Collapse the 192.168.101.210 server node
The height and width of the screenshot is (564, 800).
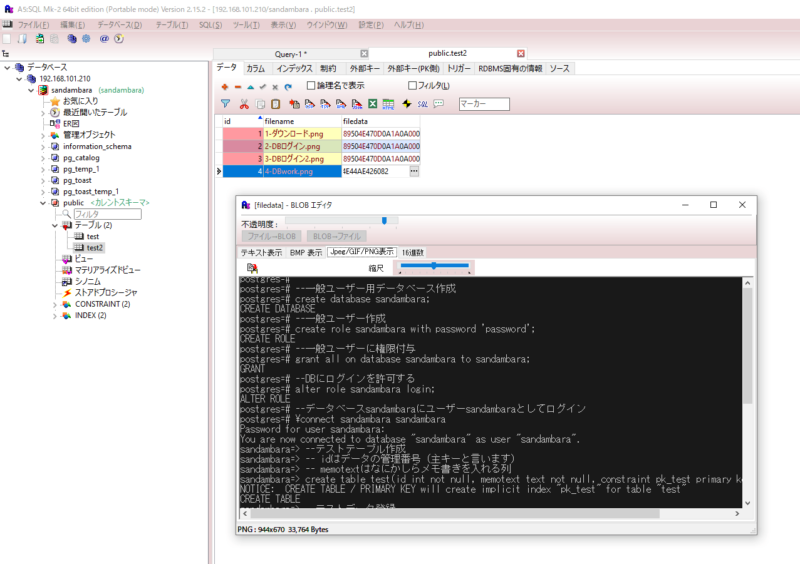tap(19, 79)
